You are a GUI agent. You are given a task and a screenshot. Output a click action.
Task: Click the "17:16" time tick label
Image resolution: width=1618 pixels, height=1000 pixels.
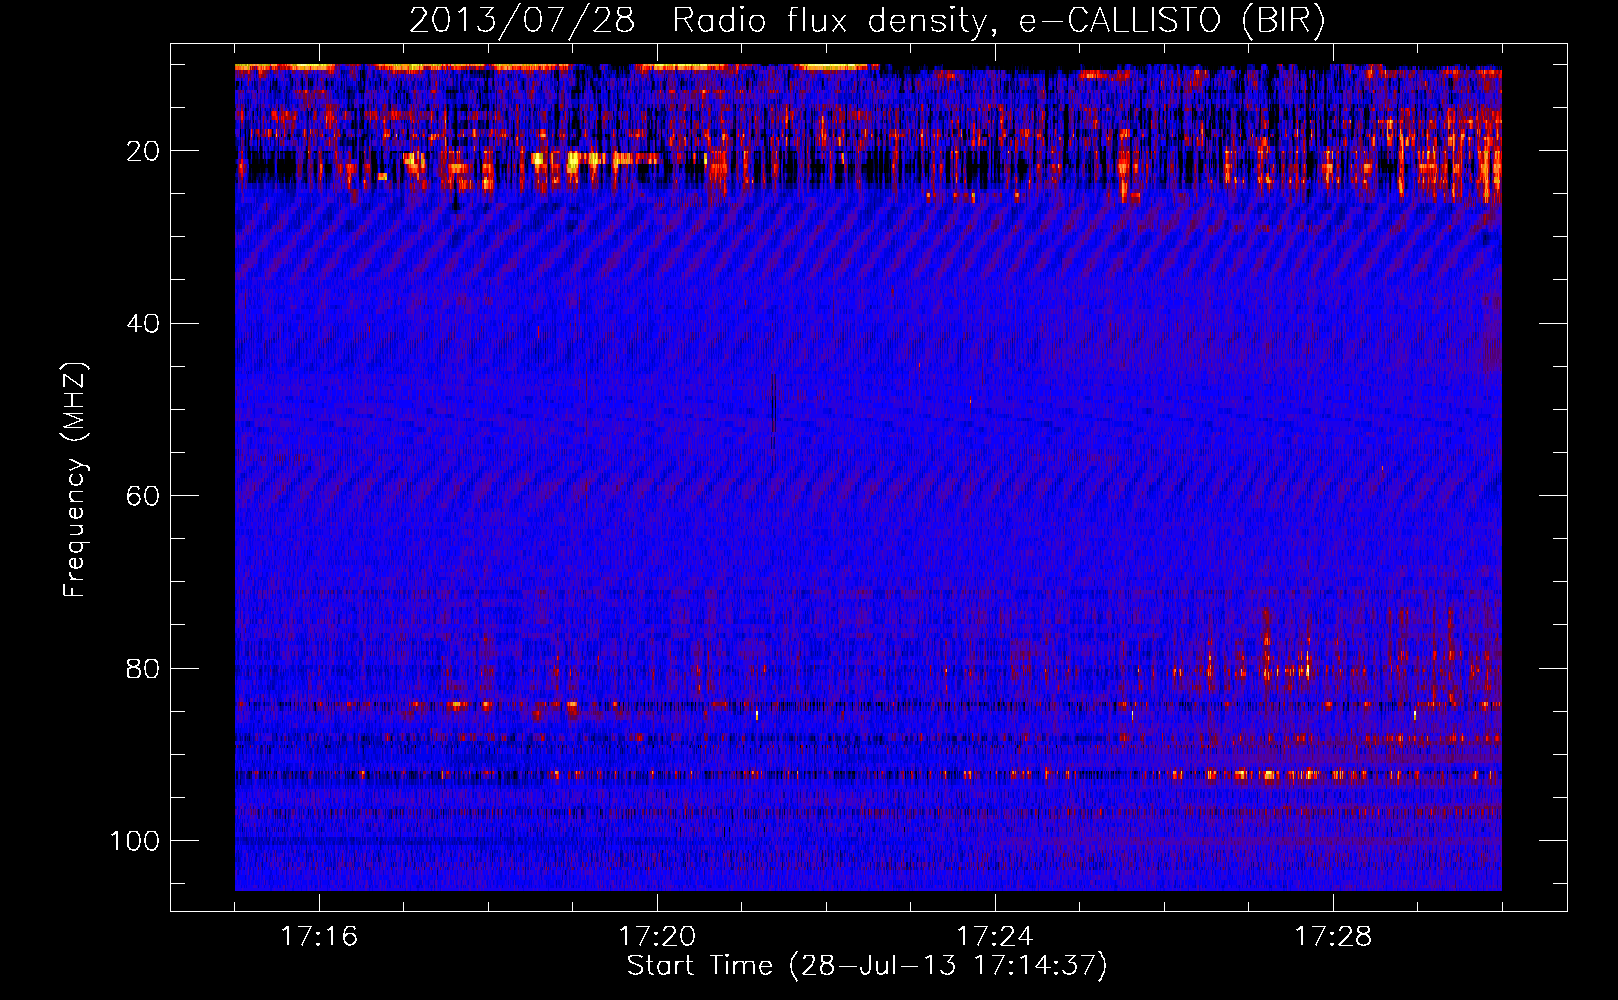[319, 936]
